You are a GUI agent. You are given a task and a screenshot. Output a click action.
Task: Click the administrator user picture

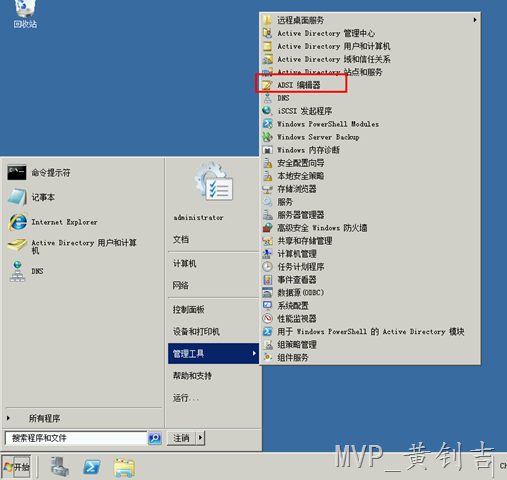(x=214, y=181)
